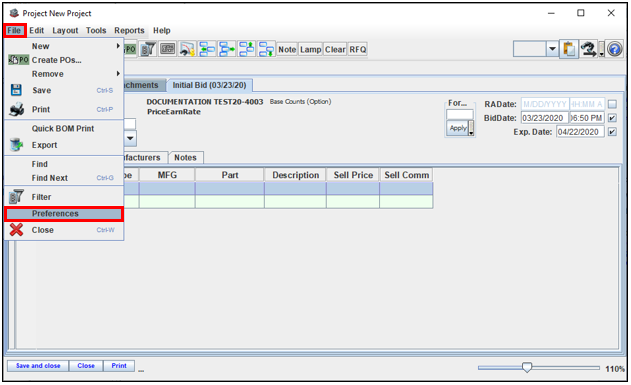Click the Exp. Date field 04/22/2020
Screen dimensions: 631x385
(x=580, y=132)
